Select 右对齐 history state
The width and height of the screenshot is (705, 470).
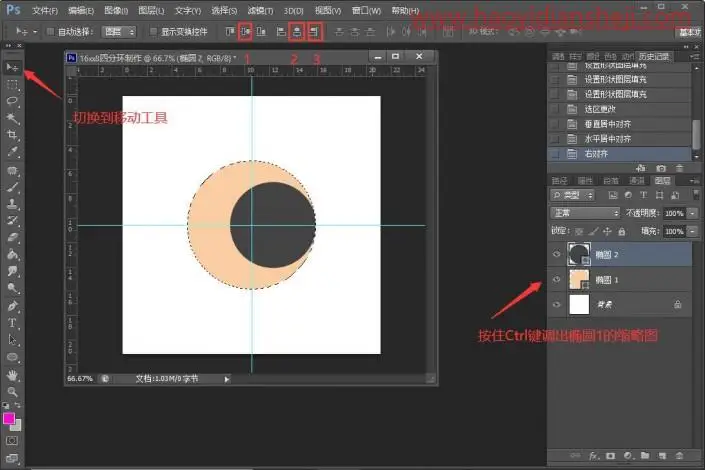point(619,153)
